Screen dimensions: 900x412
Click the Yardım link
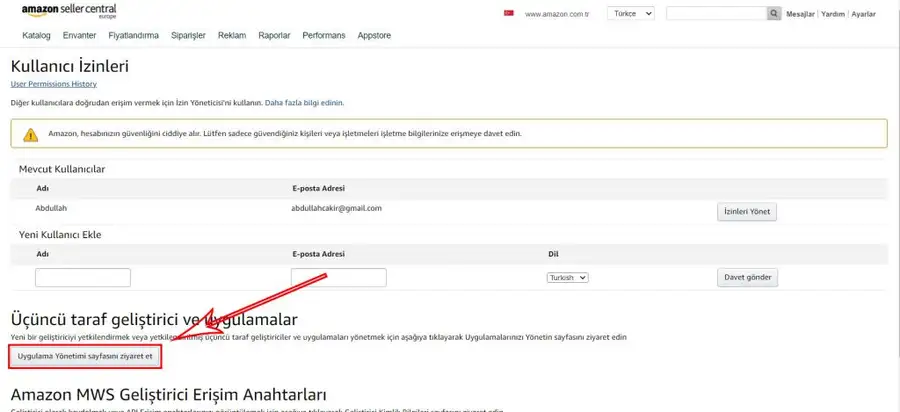pos(833,14)
